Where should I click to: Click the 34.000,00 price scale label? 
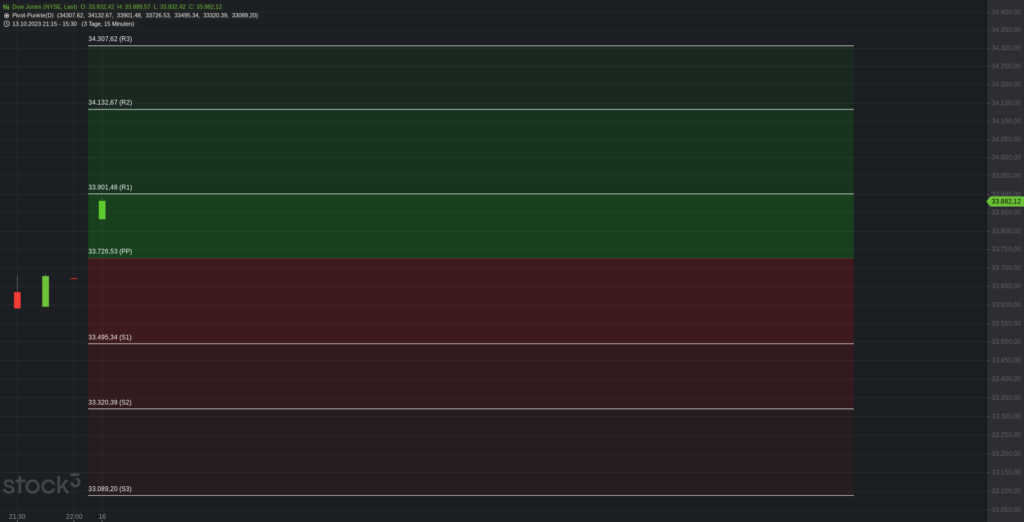(1006, 157)
